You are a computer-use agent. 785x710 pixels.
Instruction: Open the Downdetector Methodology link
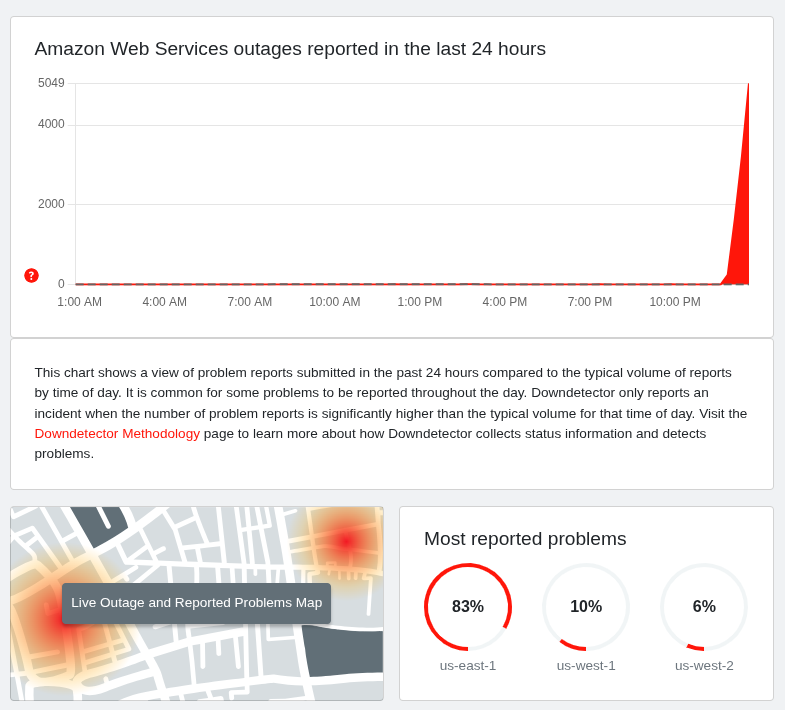(117, 434)
